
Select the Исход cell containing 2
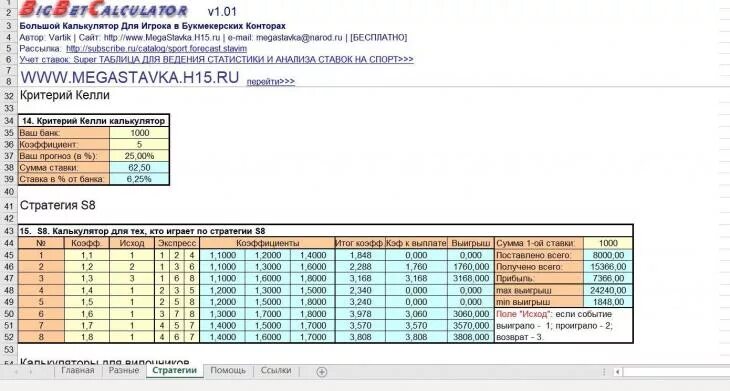coord(132,267)
